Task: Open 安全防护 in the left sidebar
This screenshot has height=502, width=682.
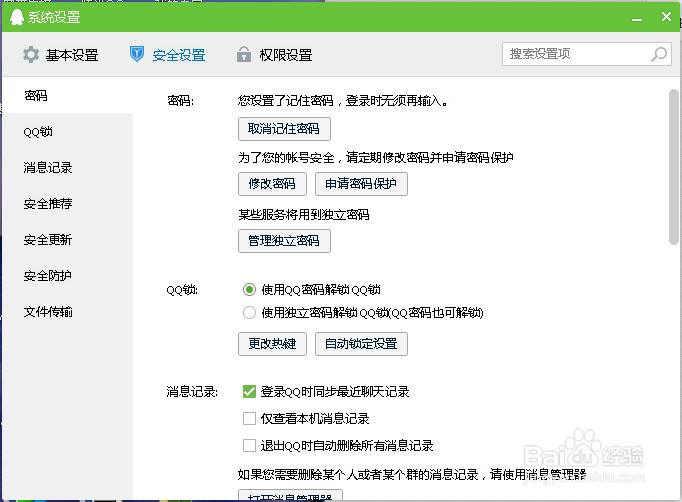Action: pos(67,276)
